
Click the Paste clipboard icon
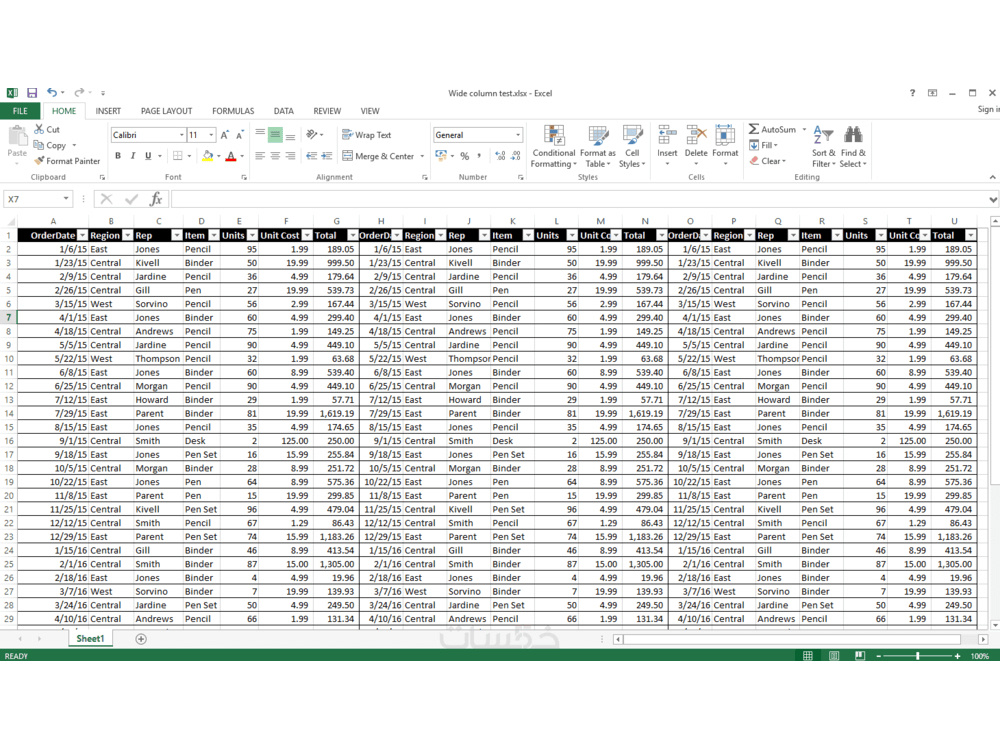[x=17, y=136]
